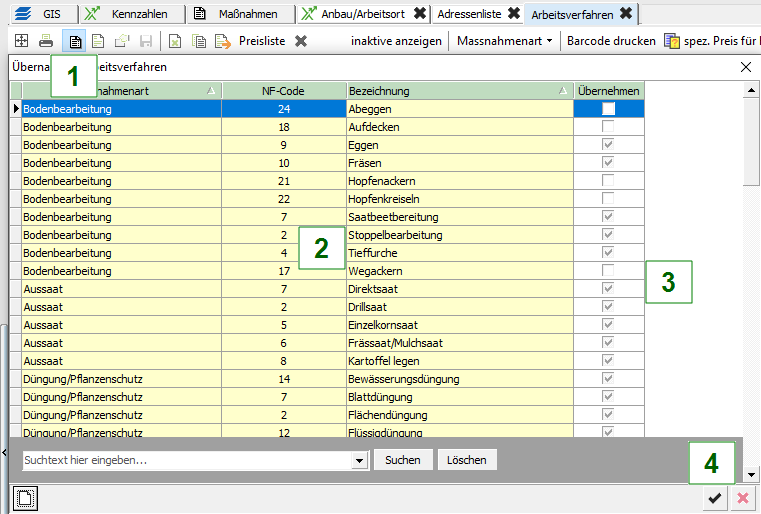Screen dimensions: 761x514
Task: Toggle the Übernehmen checkbox for Aufdecken
Action: point(608,127)
